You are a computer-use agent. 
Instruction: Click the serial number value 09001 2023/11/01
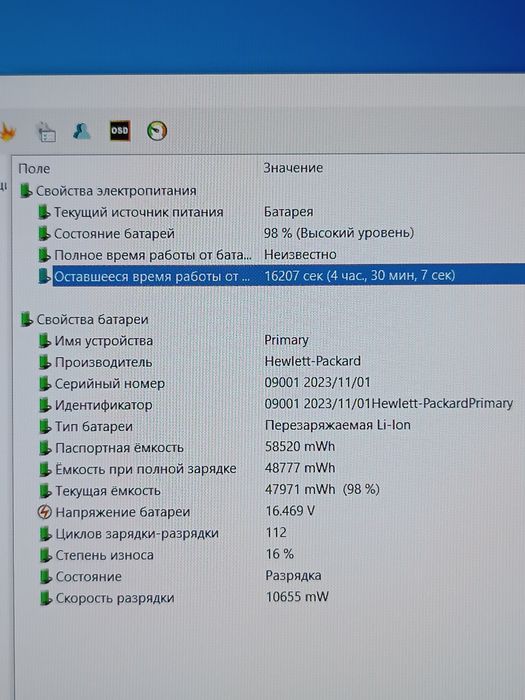[317, 383]
